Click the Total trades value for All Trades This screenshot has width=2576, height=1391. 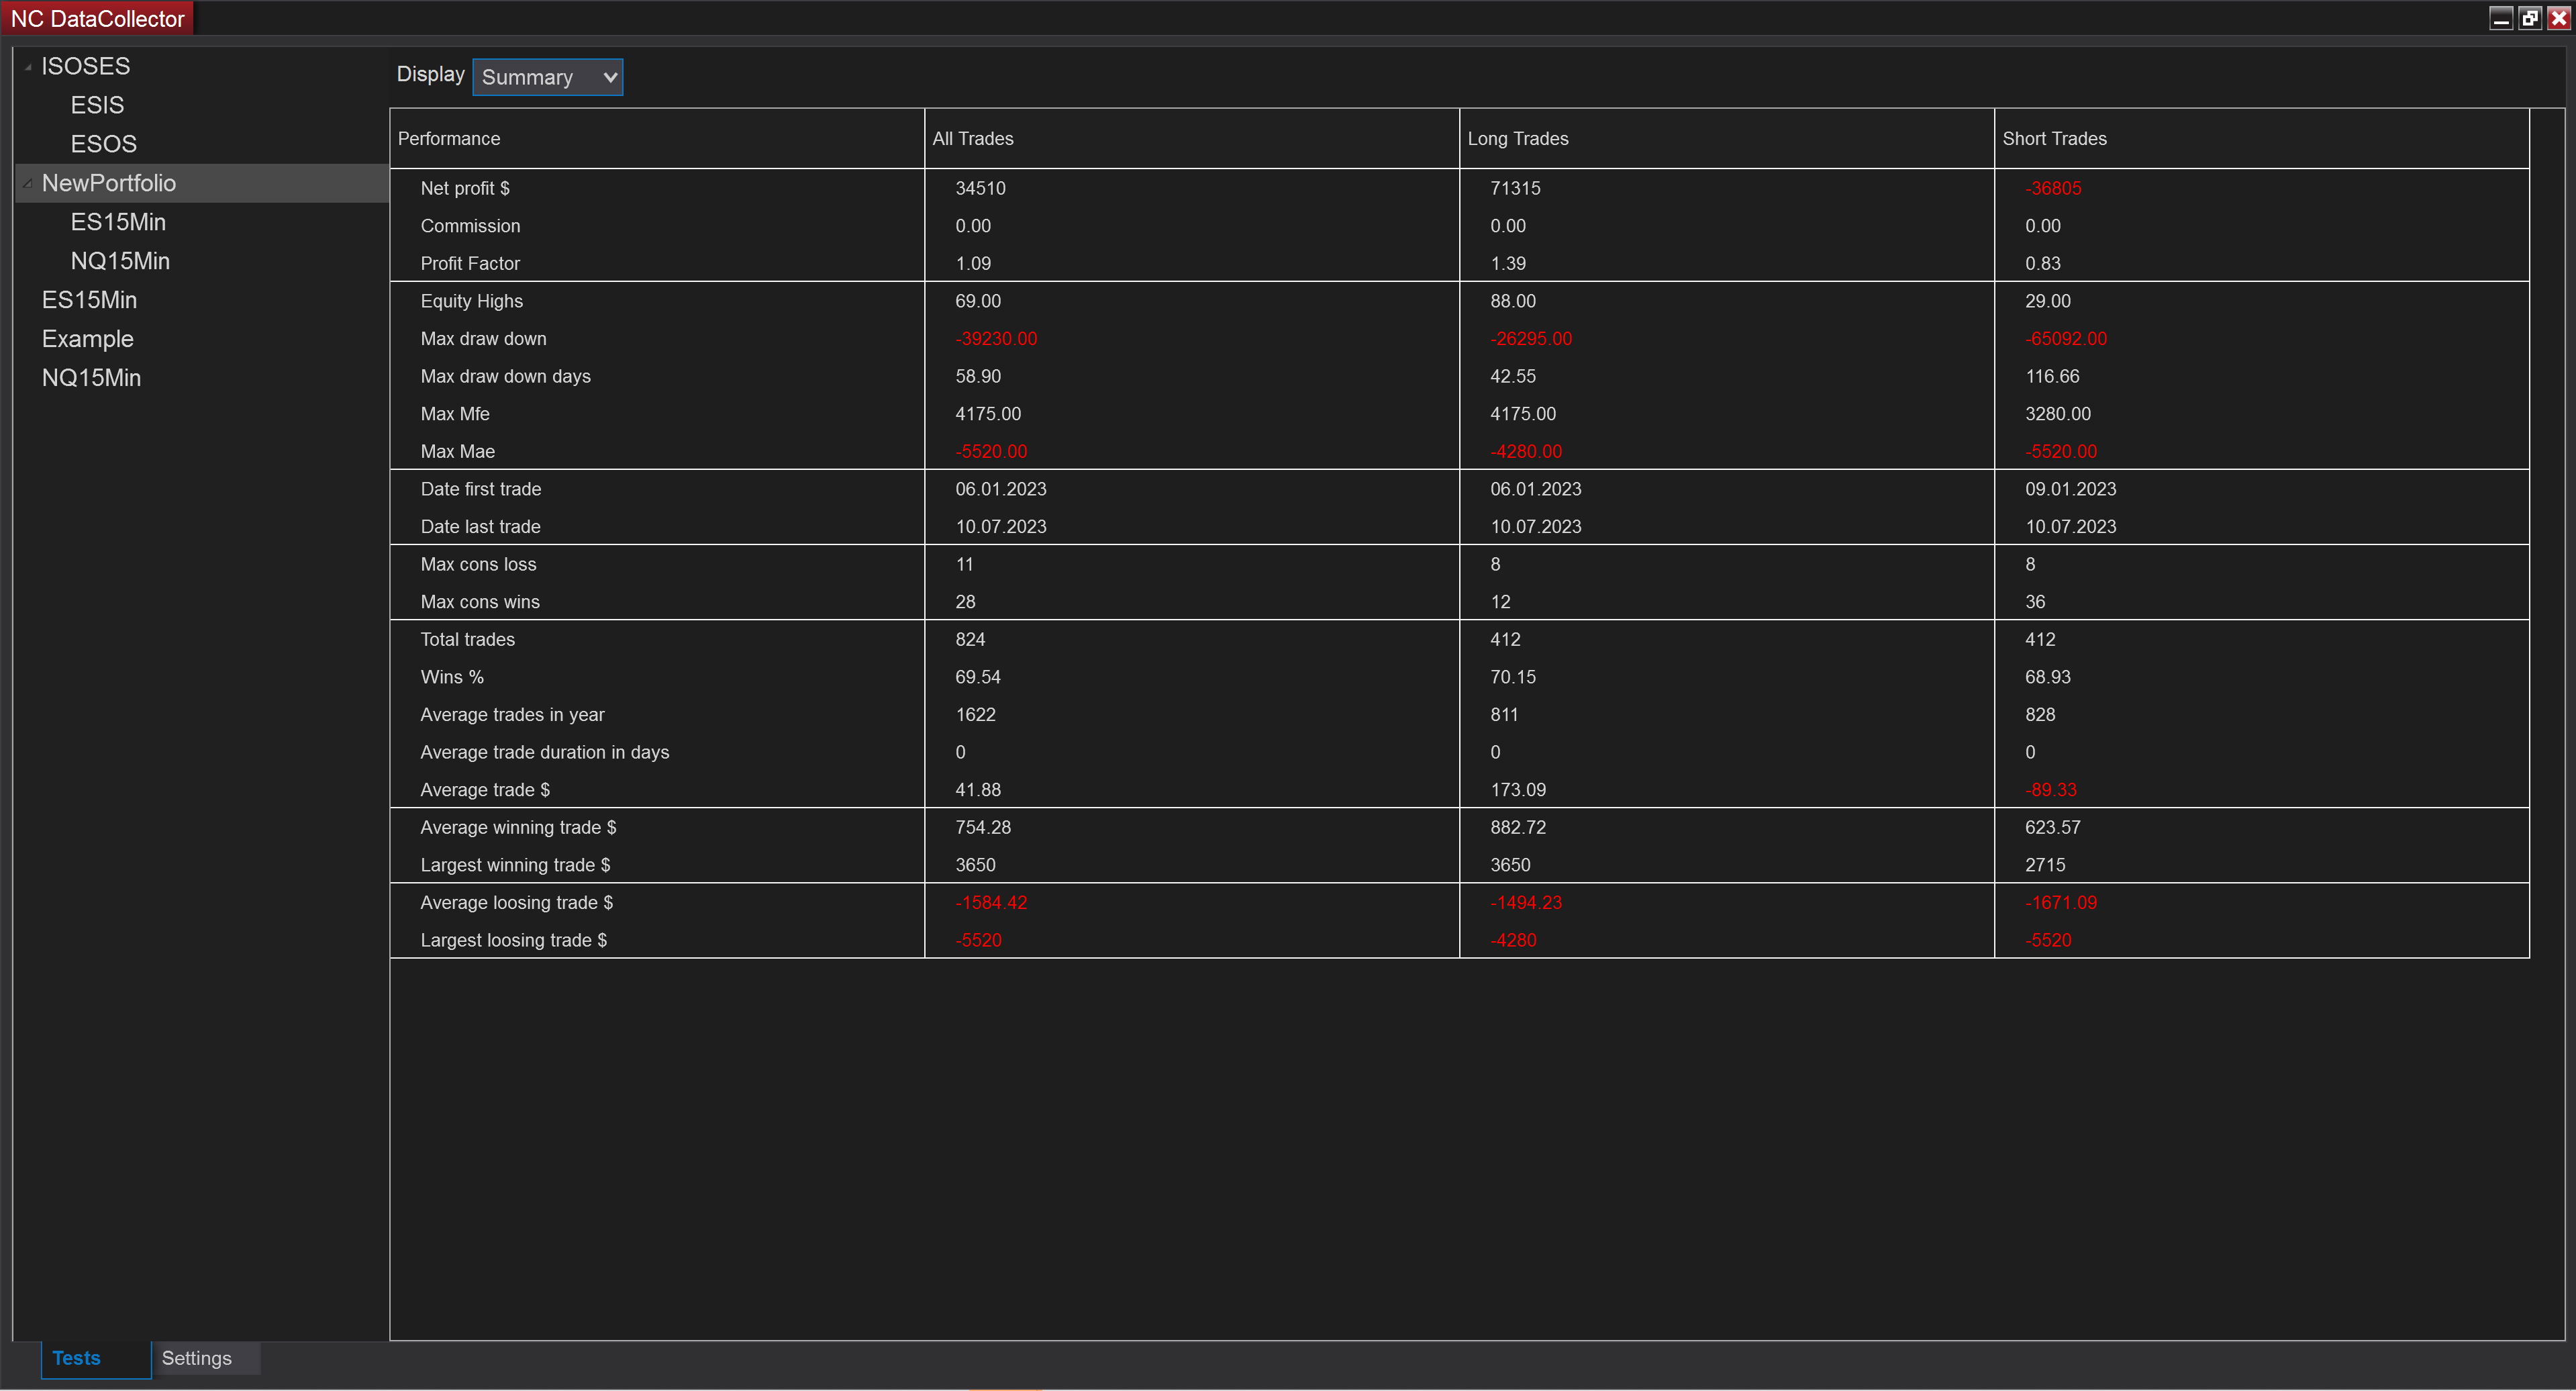[x=970, y=639]
